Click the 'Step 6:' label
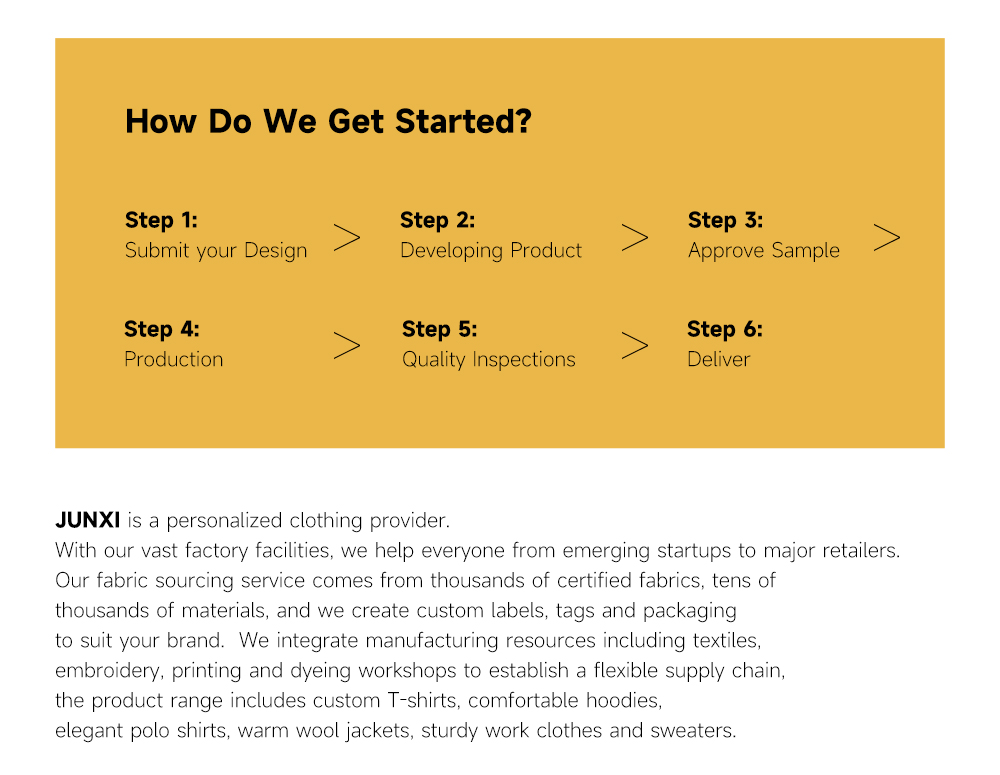This screenshot has width=1000, height=775. click(x=724, y=329)
